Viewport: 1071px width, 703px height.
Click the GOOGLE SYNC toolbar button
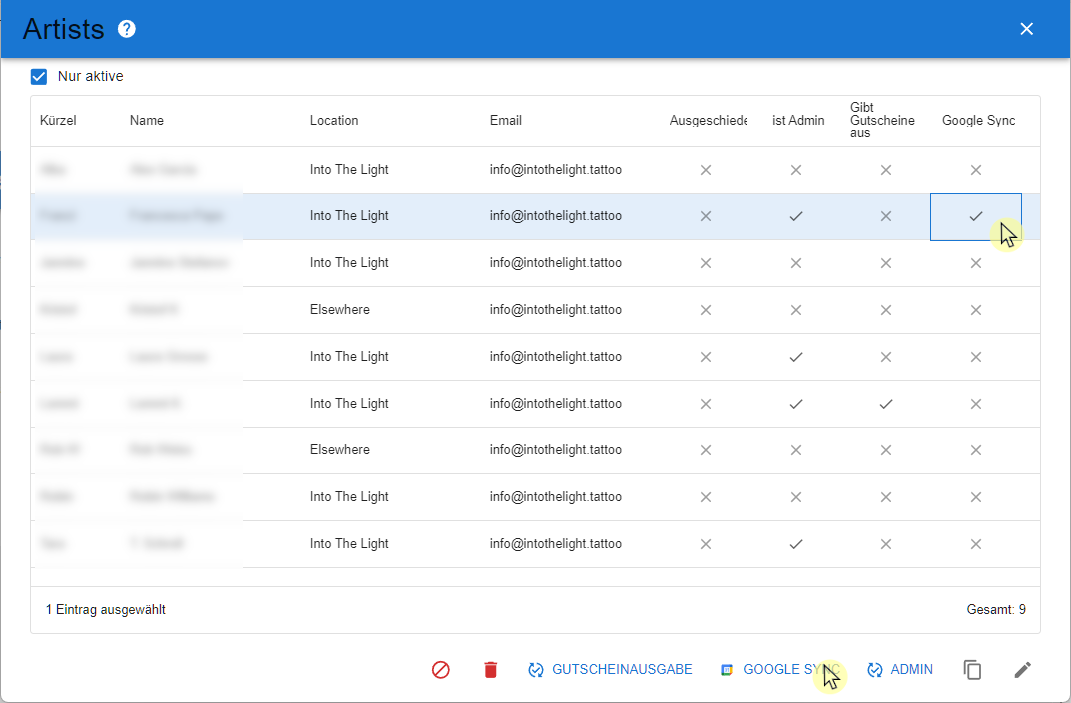[780, 670]
